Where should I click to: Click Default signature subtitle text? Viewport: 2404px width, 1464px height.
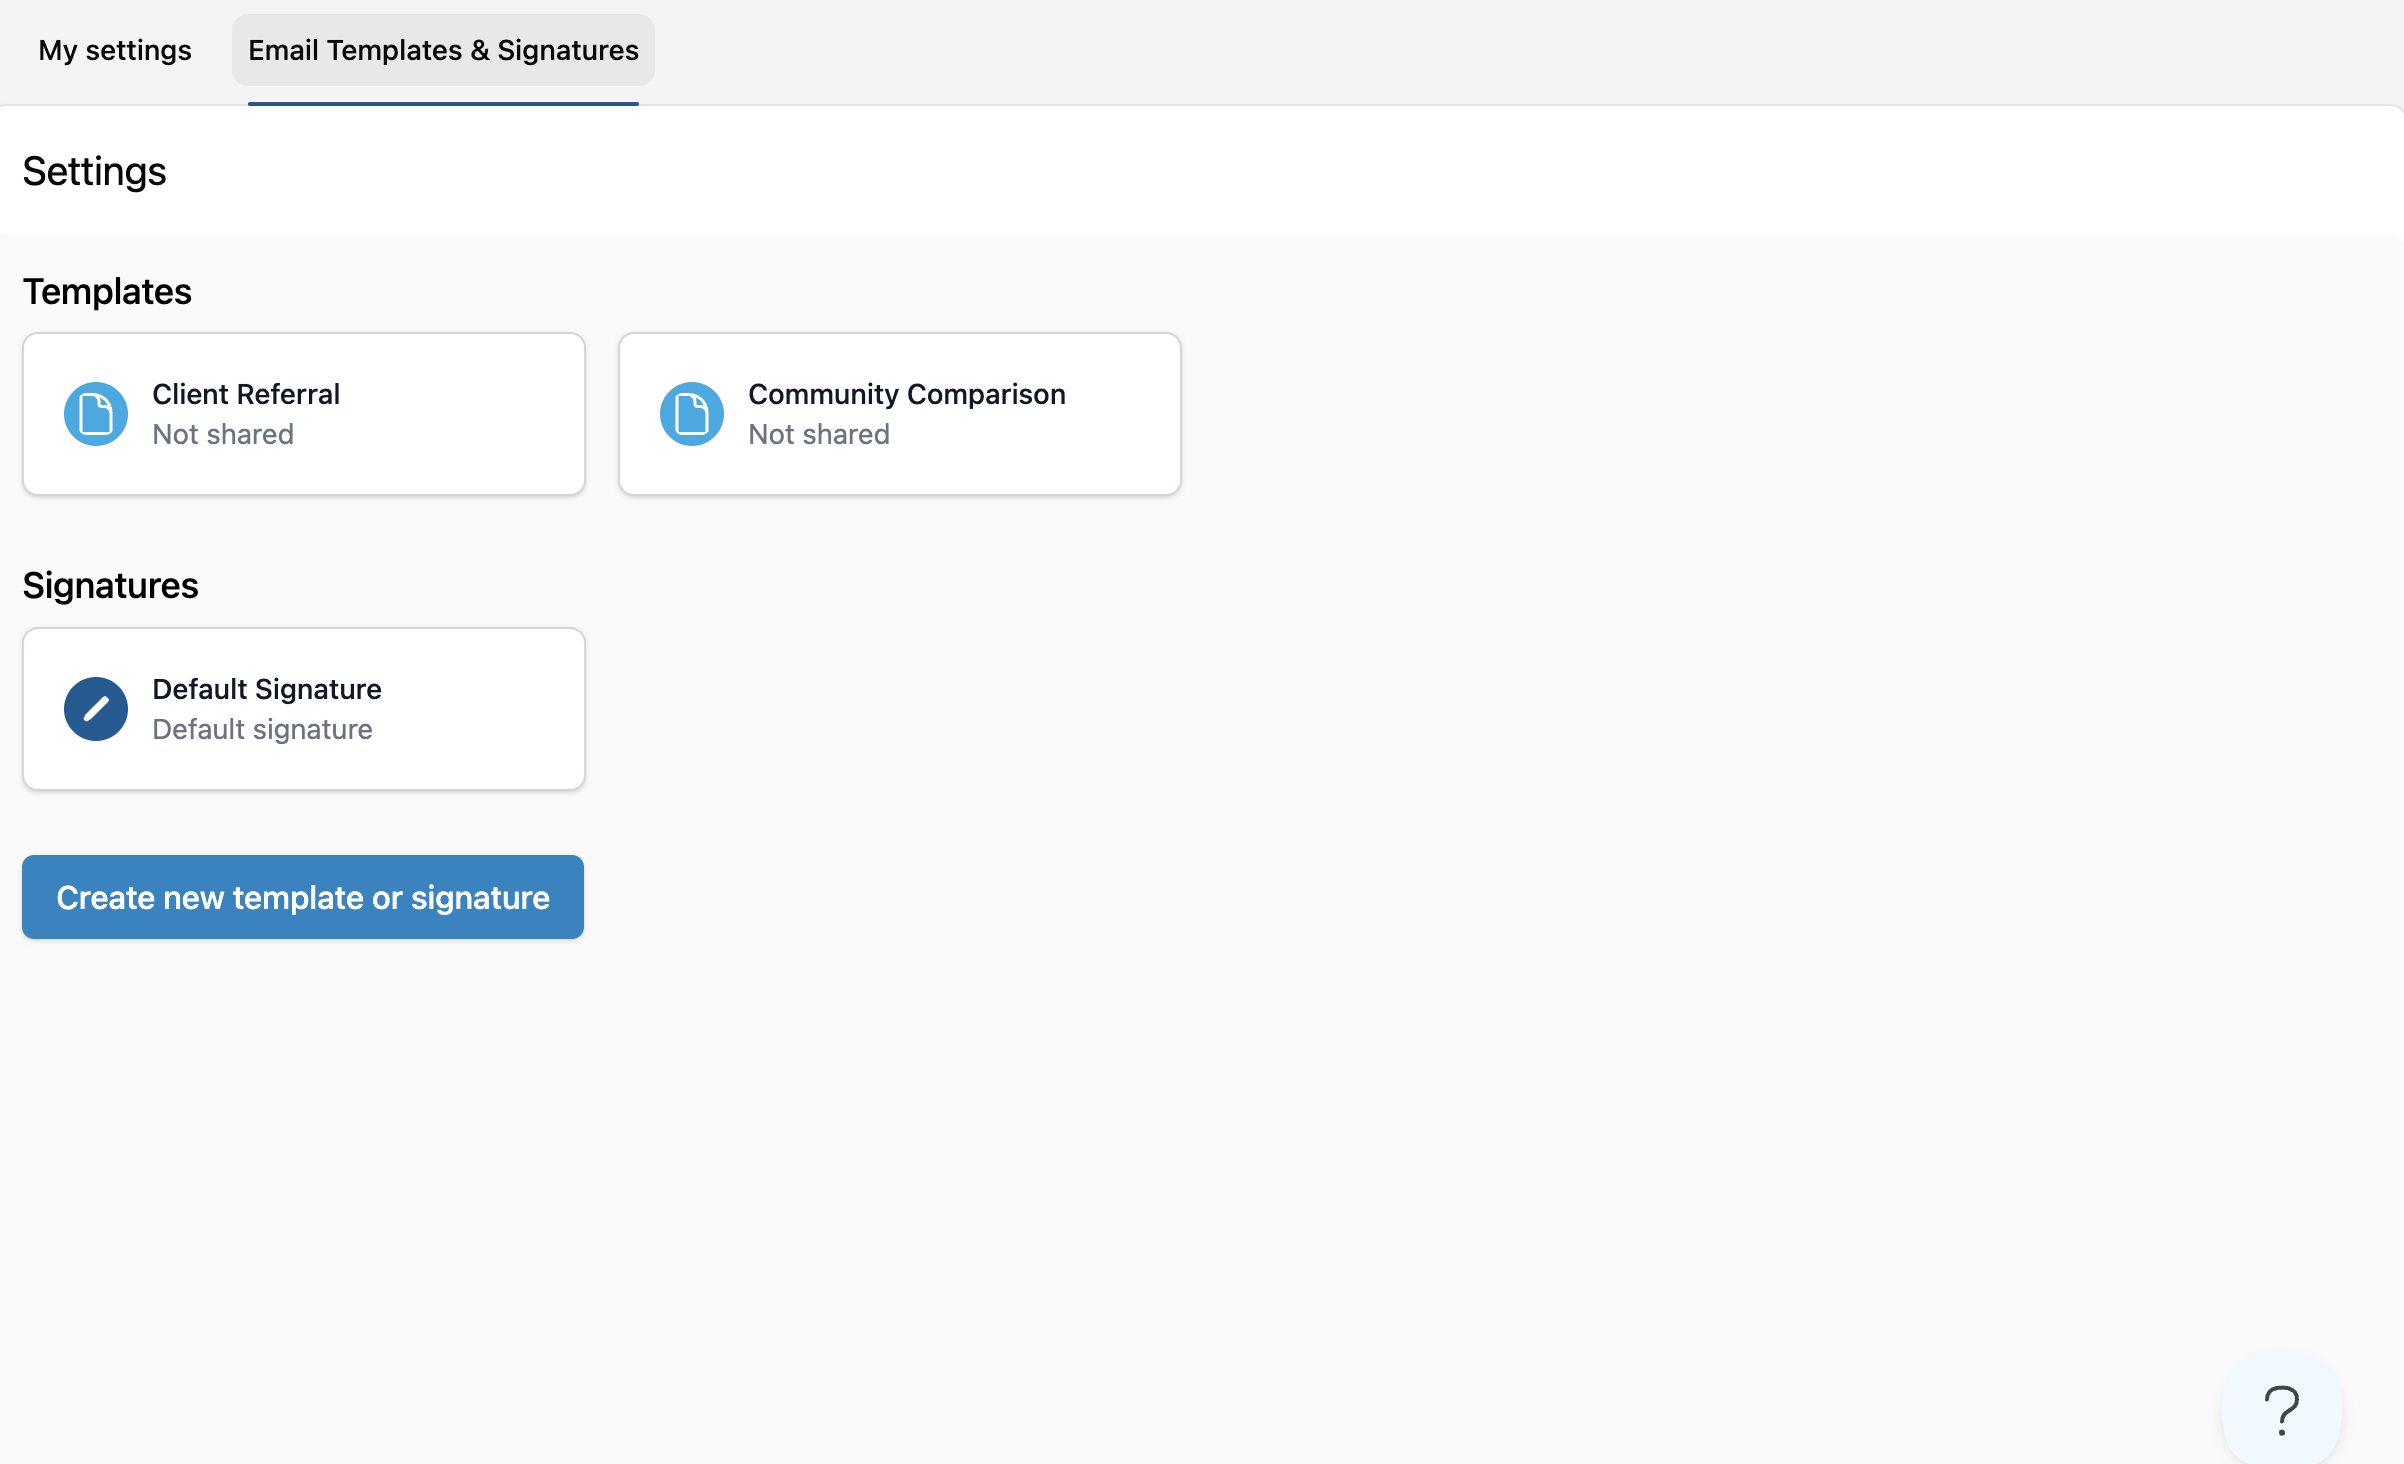pos(262,729)
